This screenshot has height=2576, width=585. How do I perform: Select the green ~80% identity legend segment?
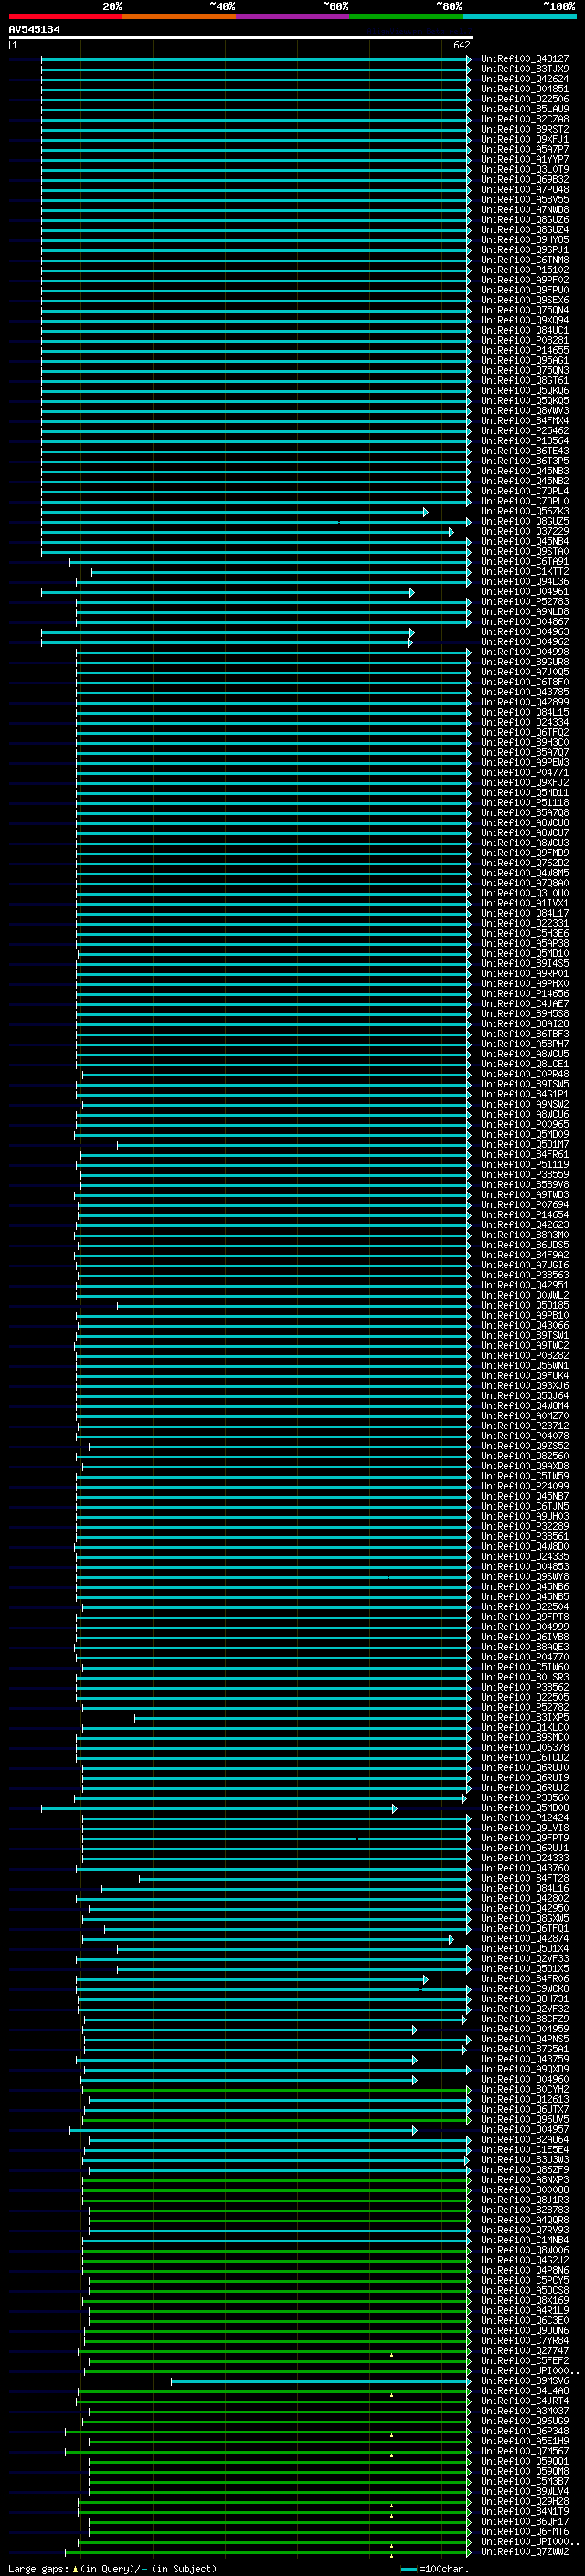[x=406, y=16]
